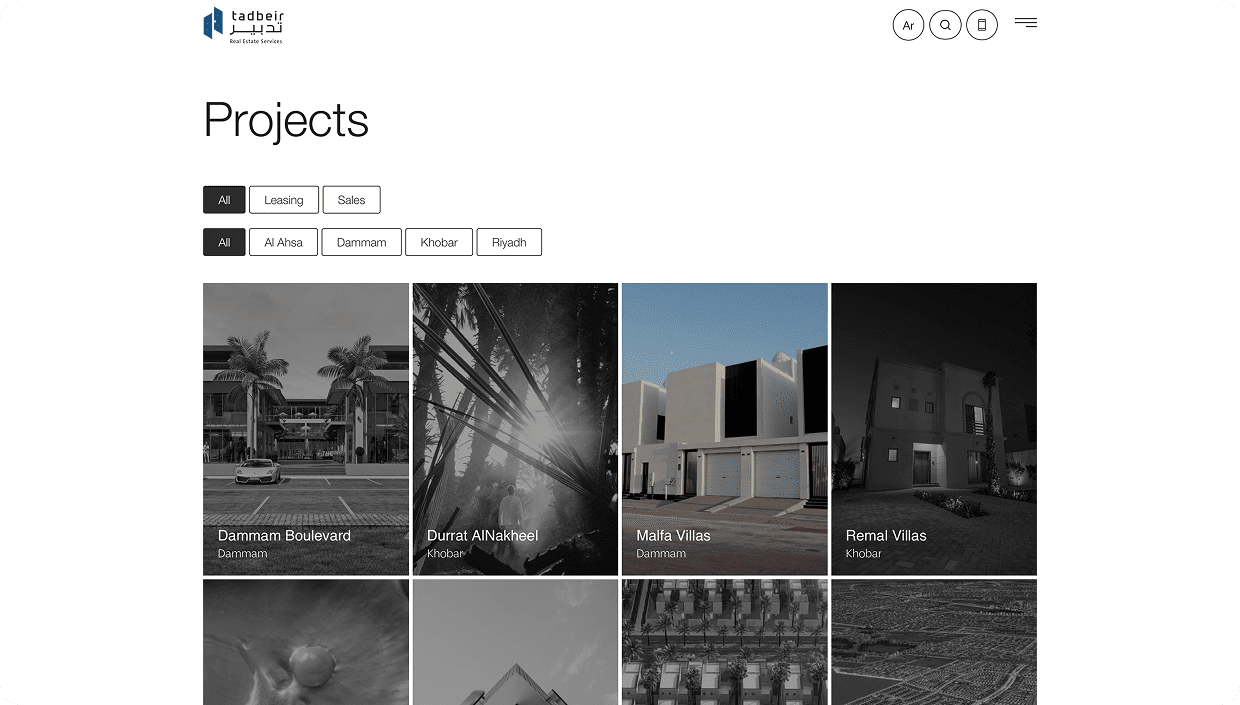Filter projects by Sales
1240x705 pixels.
pyautogui.click(x=351, y=200)
